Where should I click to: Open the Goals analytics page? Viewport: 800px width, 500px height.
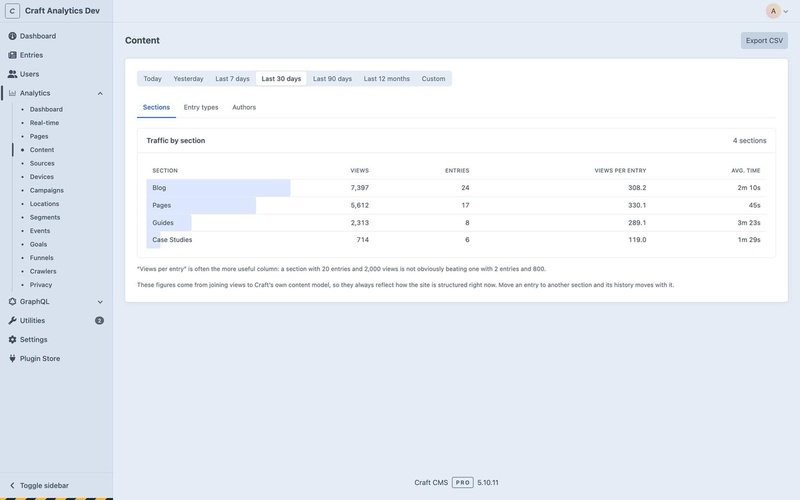38,244
